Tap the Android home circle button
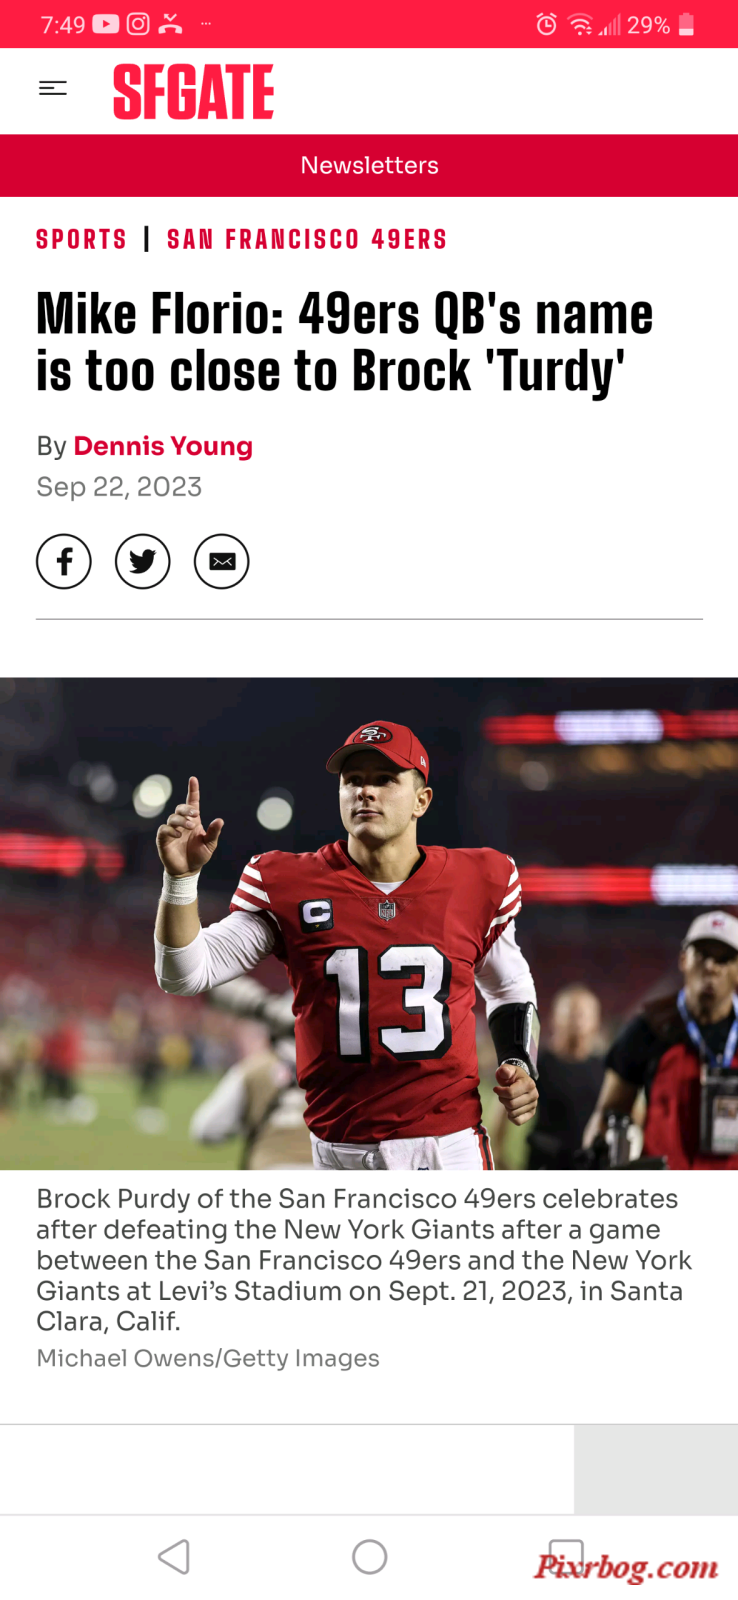Viewport: 738px width, 1600px height. point(370,1557)
